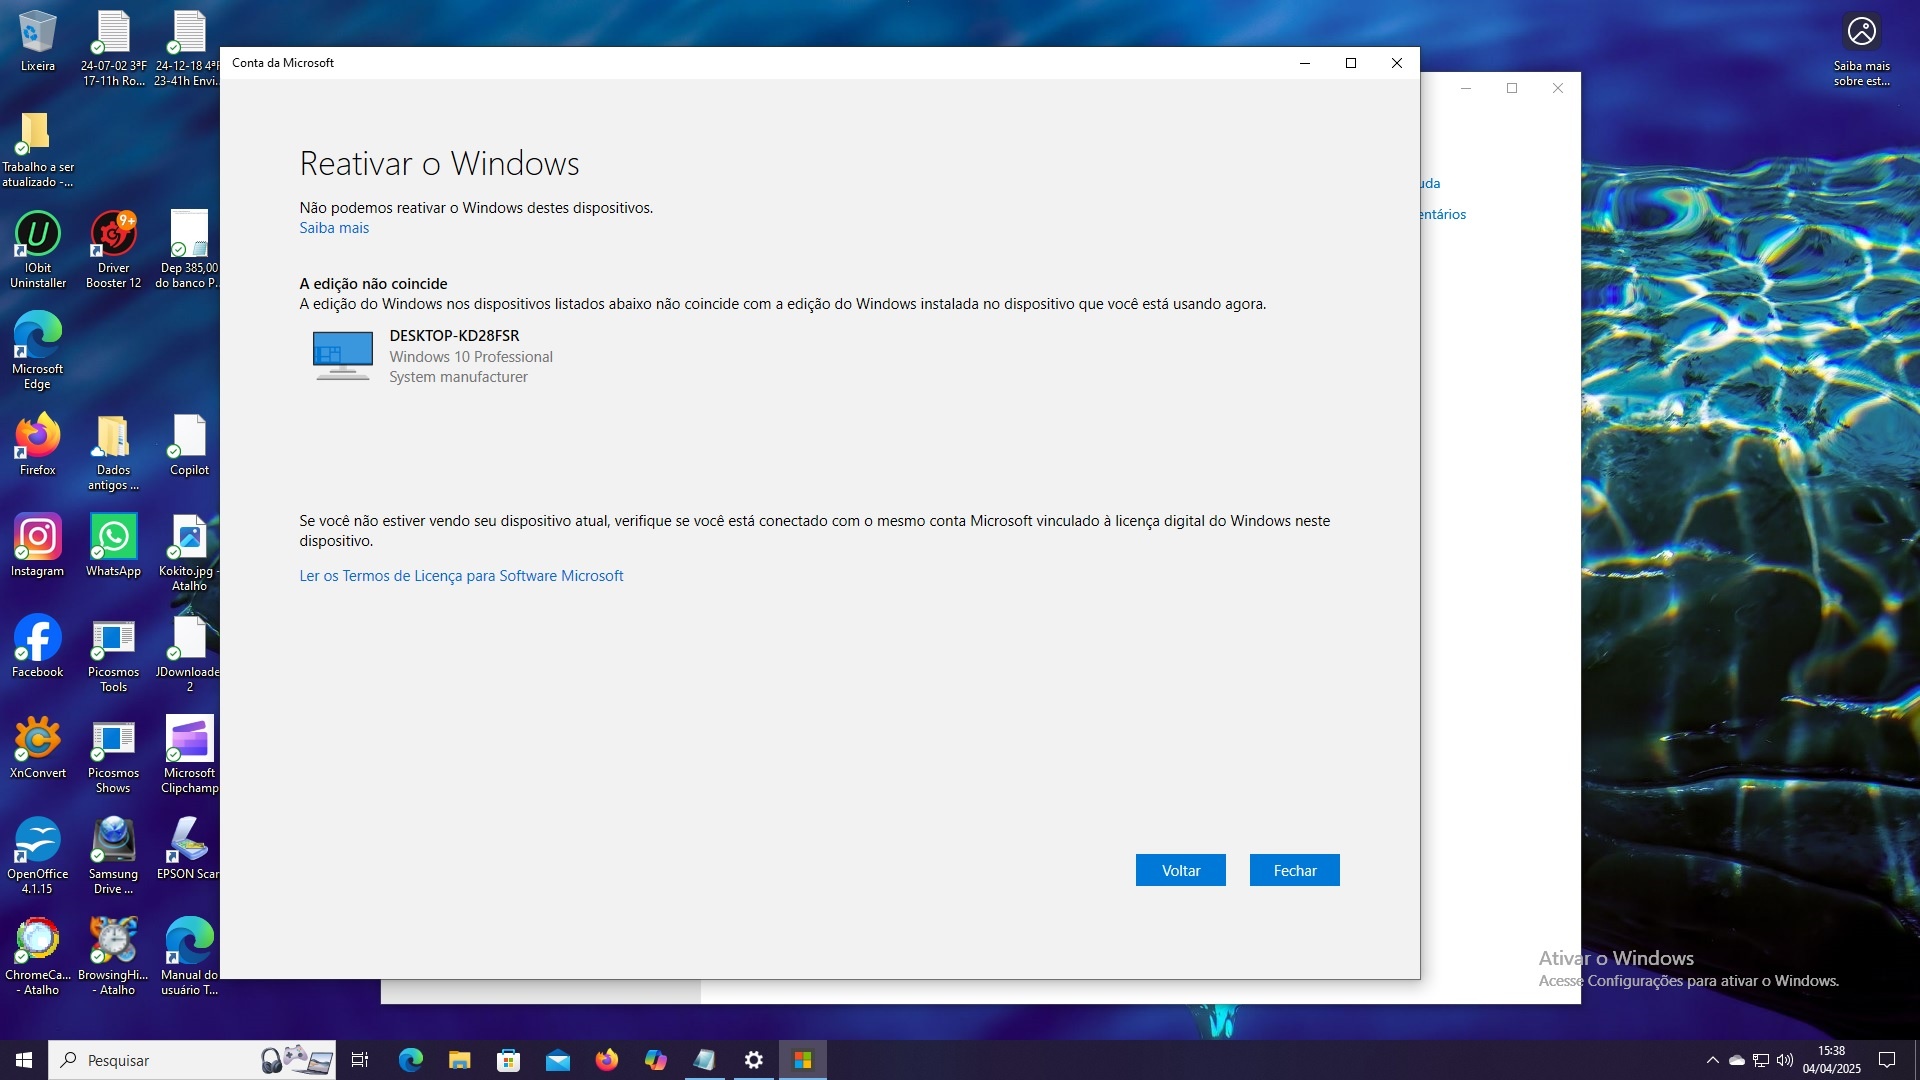1920x1080 pixels.
Task: Select the System manufacturer text
Action: (458, 377)
